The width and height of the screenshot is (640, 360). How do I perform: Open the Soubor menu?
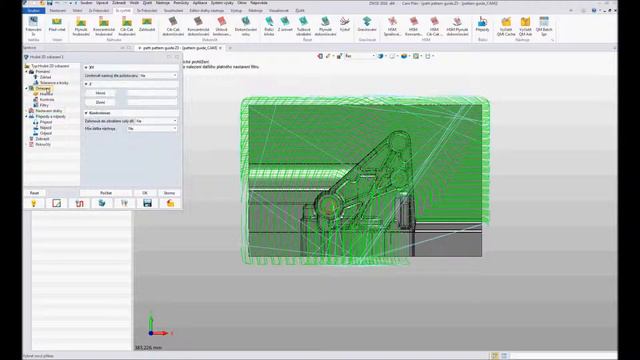[86, 3]
